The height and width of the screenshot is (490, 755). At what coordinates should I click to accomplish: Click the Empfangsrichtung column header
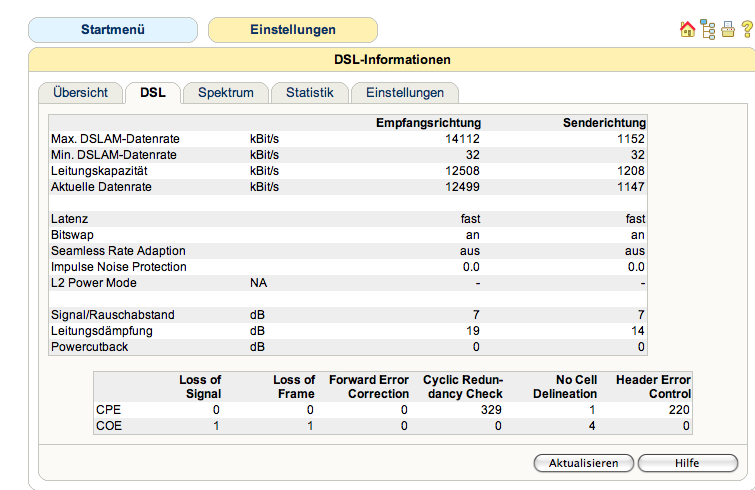(428, 123)
